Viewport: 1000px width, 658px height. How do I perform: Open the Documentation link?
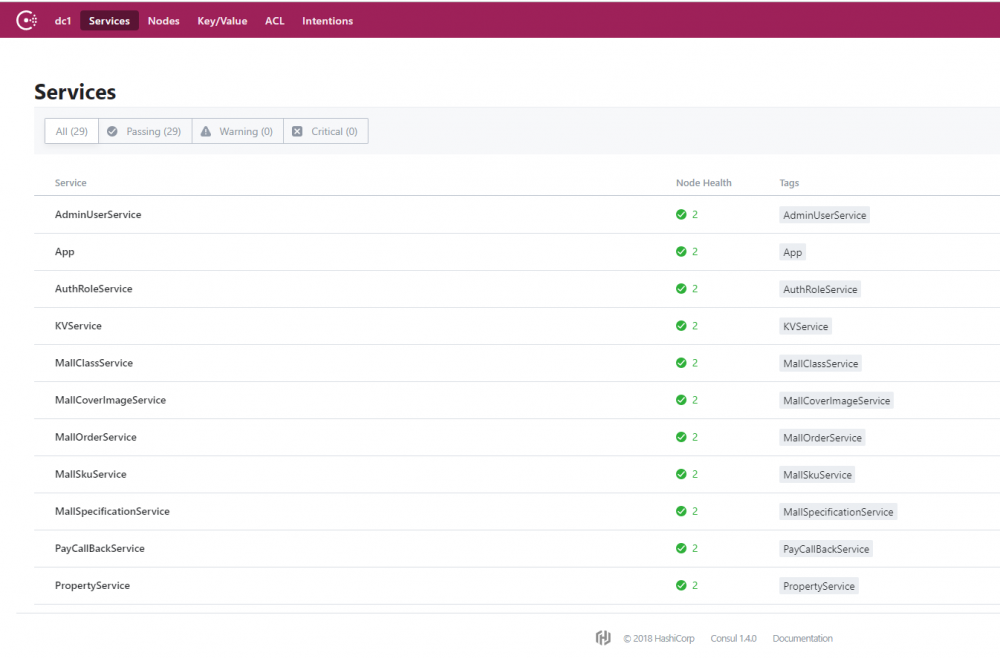[x=802, y=638]
